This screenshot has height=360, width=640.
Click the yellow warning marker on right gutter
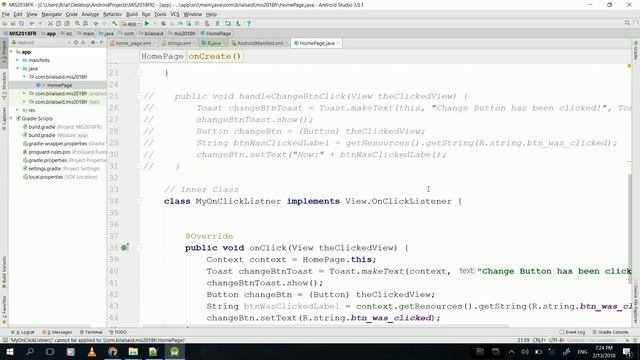click(629, 66)
